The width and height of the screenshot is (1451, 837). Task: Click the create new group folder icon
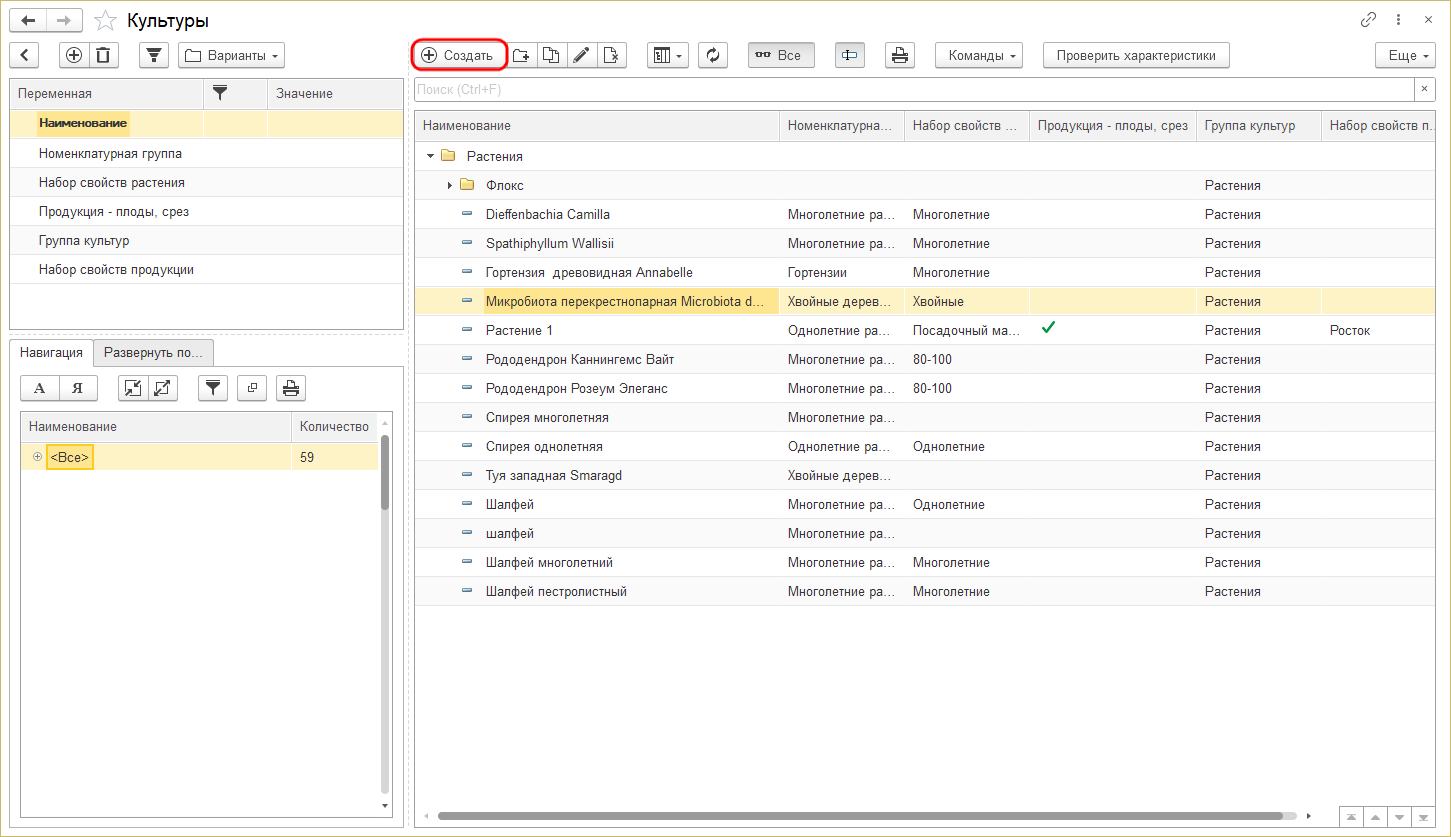pos(522,56)
